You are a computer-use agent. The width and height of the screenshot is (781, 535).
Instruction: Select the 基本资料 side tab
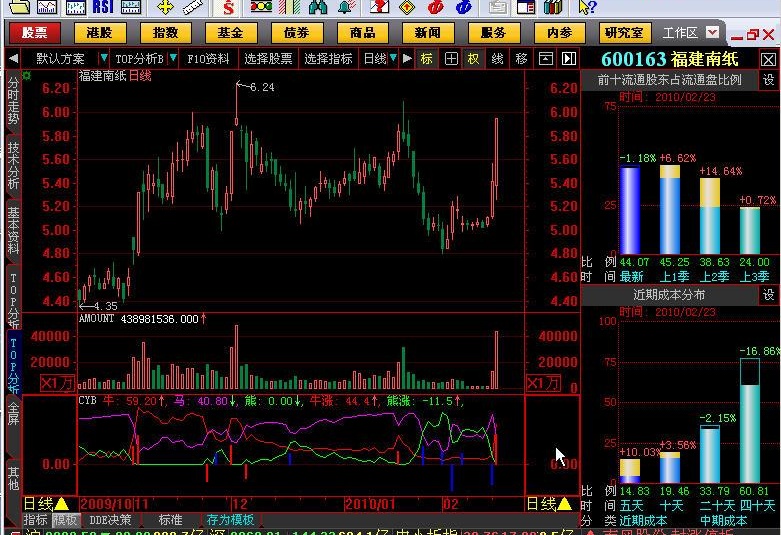click(x=13, y=231)
